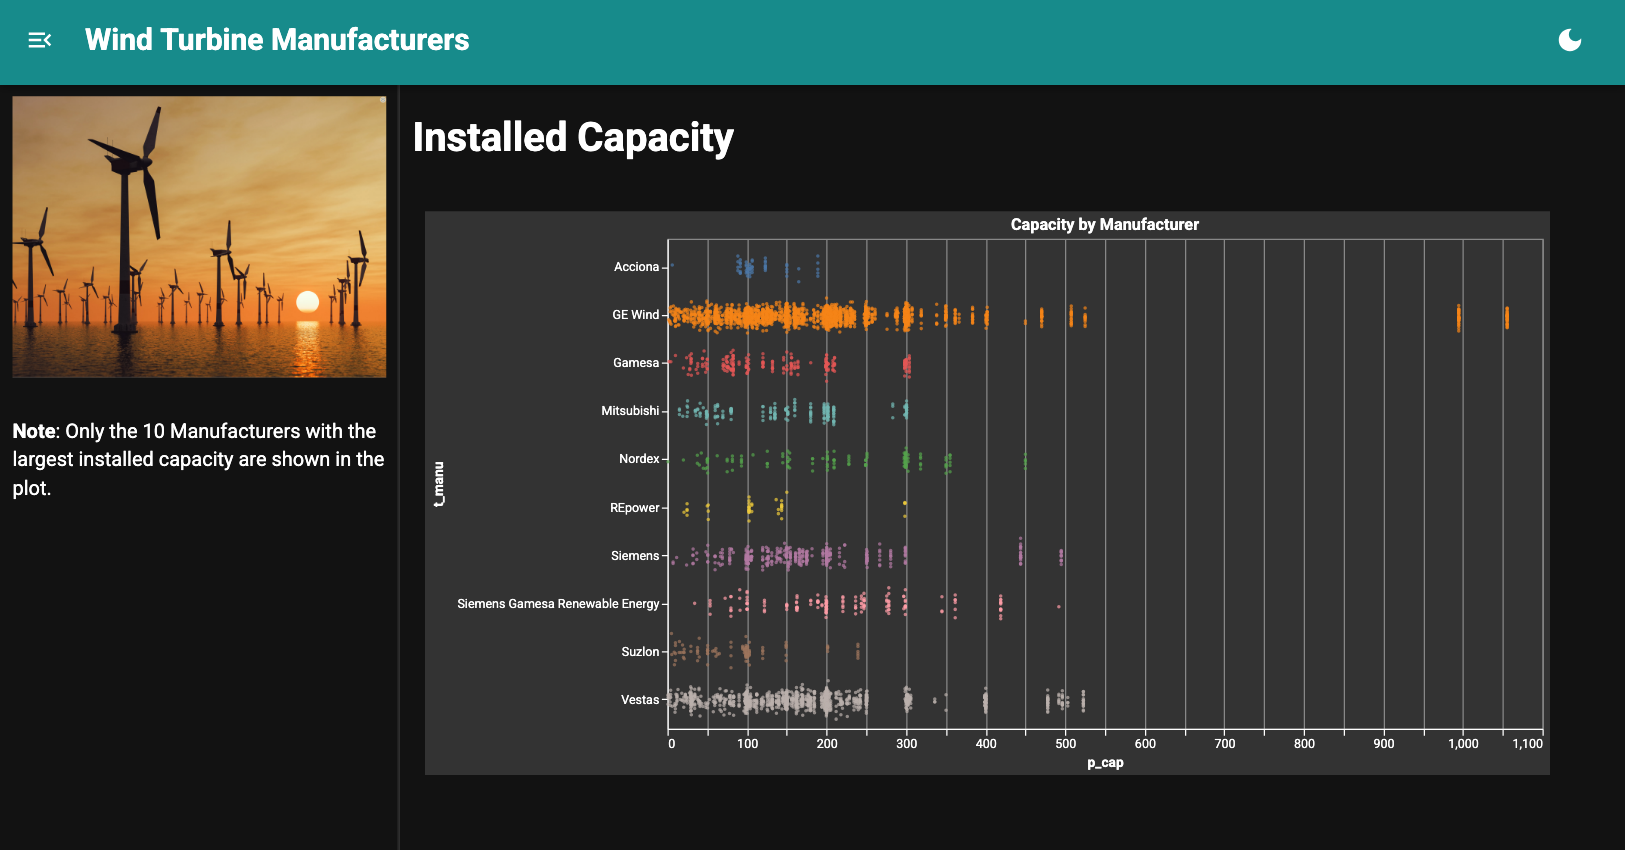Select the Siemens Gamesa Renewable Energy label

pyautogui.click(x=558, y=604)
